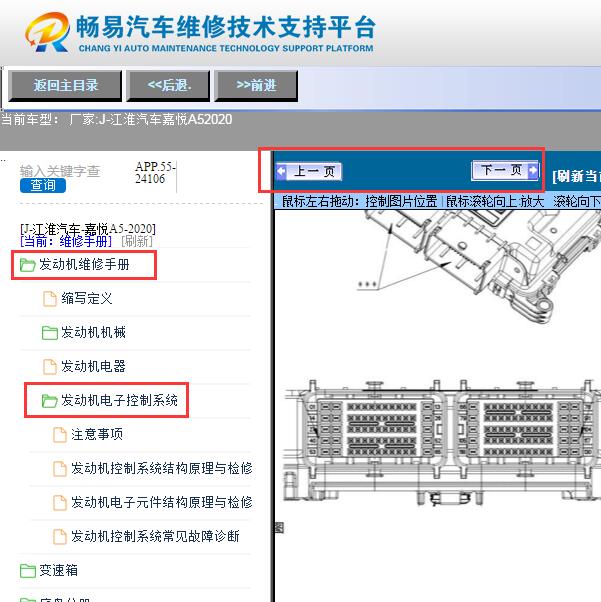Click the 刷新当前 refresh link

(576, 176)
